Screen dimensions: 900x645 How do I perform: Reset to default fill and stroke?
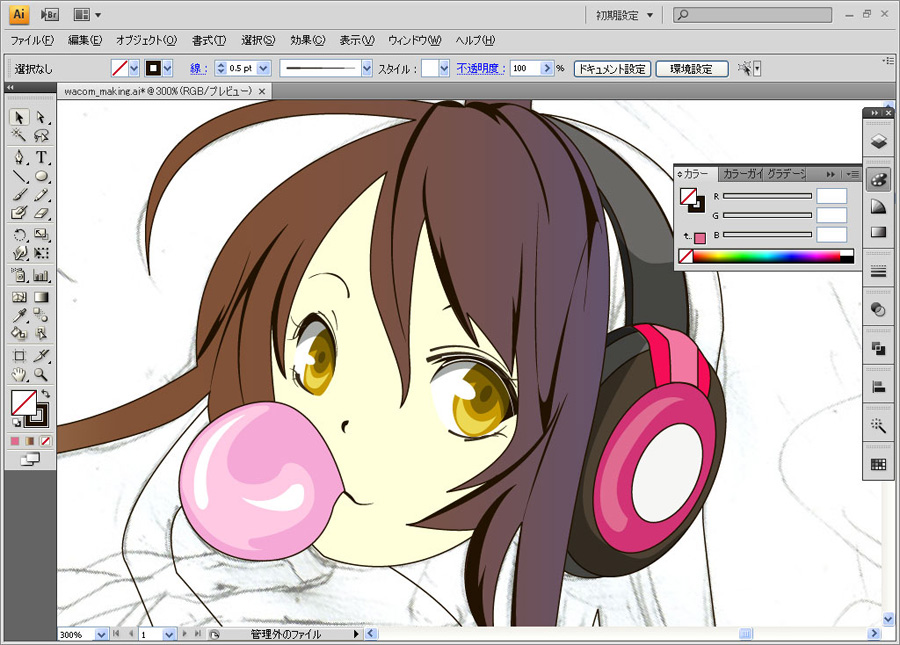point(16,423)
